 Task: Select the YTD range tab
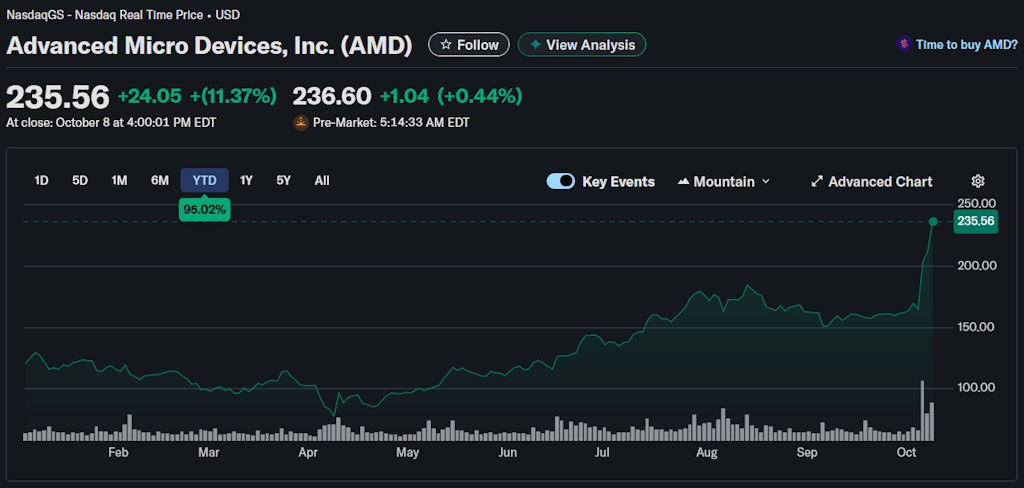pos(204,180)
